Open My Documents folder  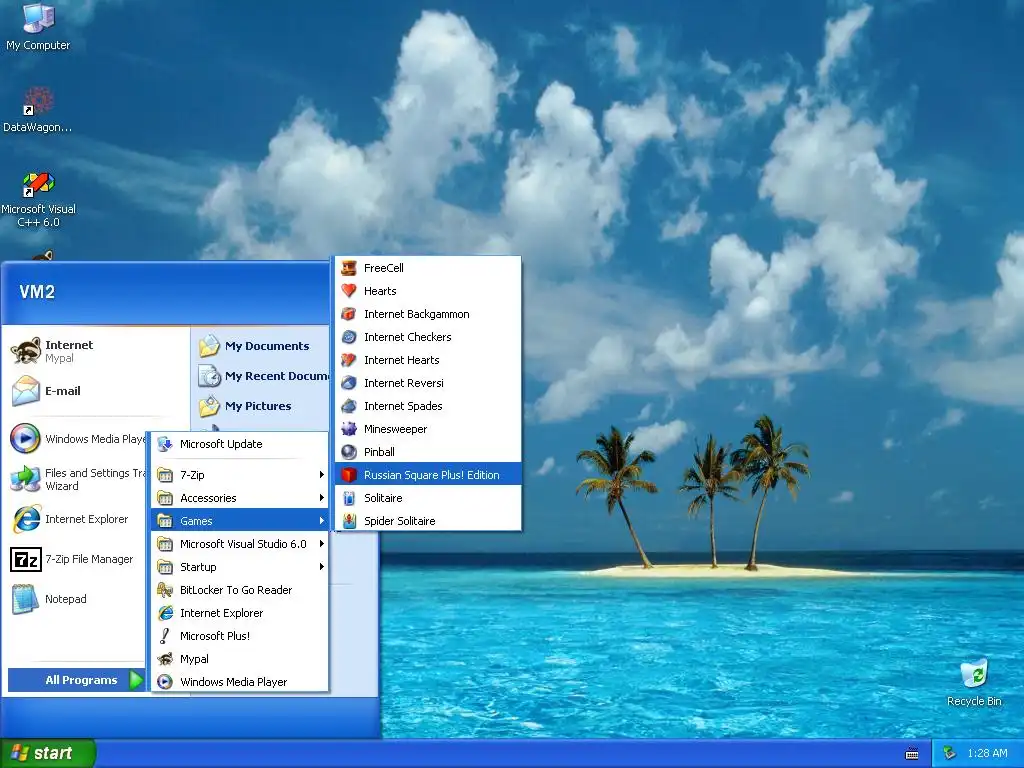(262, 346)
